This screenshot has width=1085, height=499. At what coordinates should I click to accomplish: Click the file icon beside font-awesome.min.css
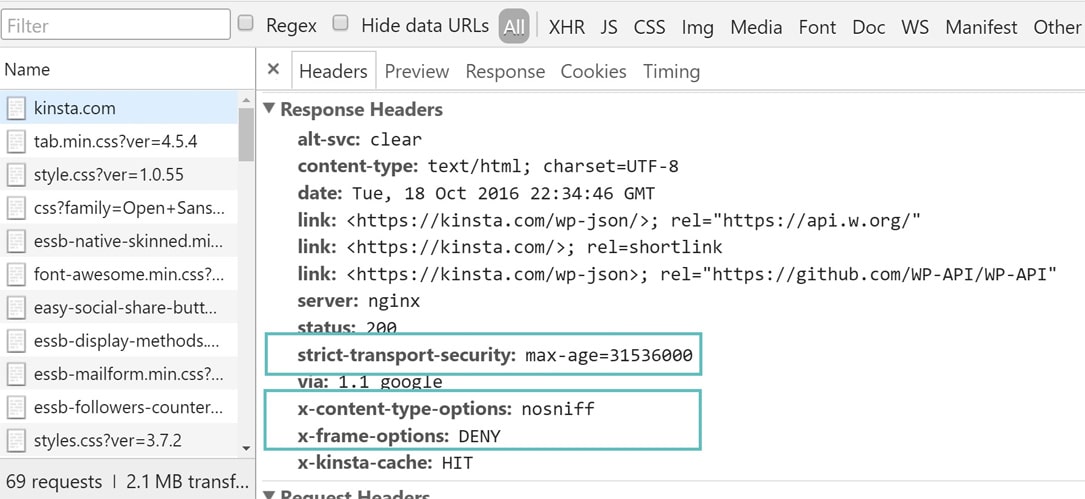tap(16, 274)
